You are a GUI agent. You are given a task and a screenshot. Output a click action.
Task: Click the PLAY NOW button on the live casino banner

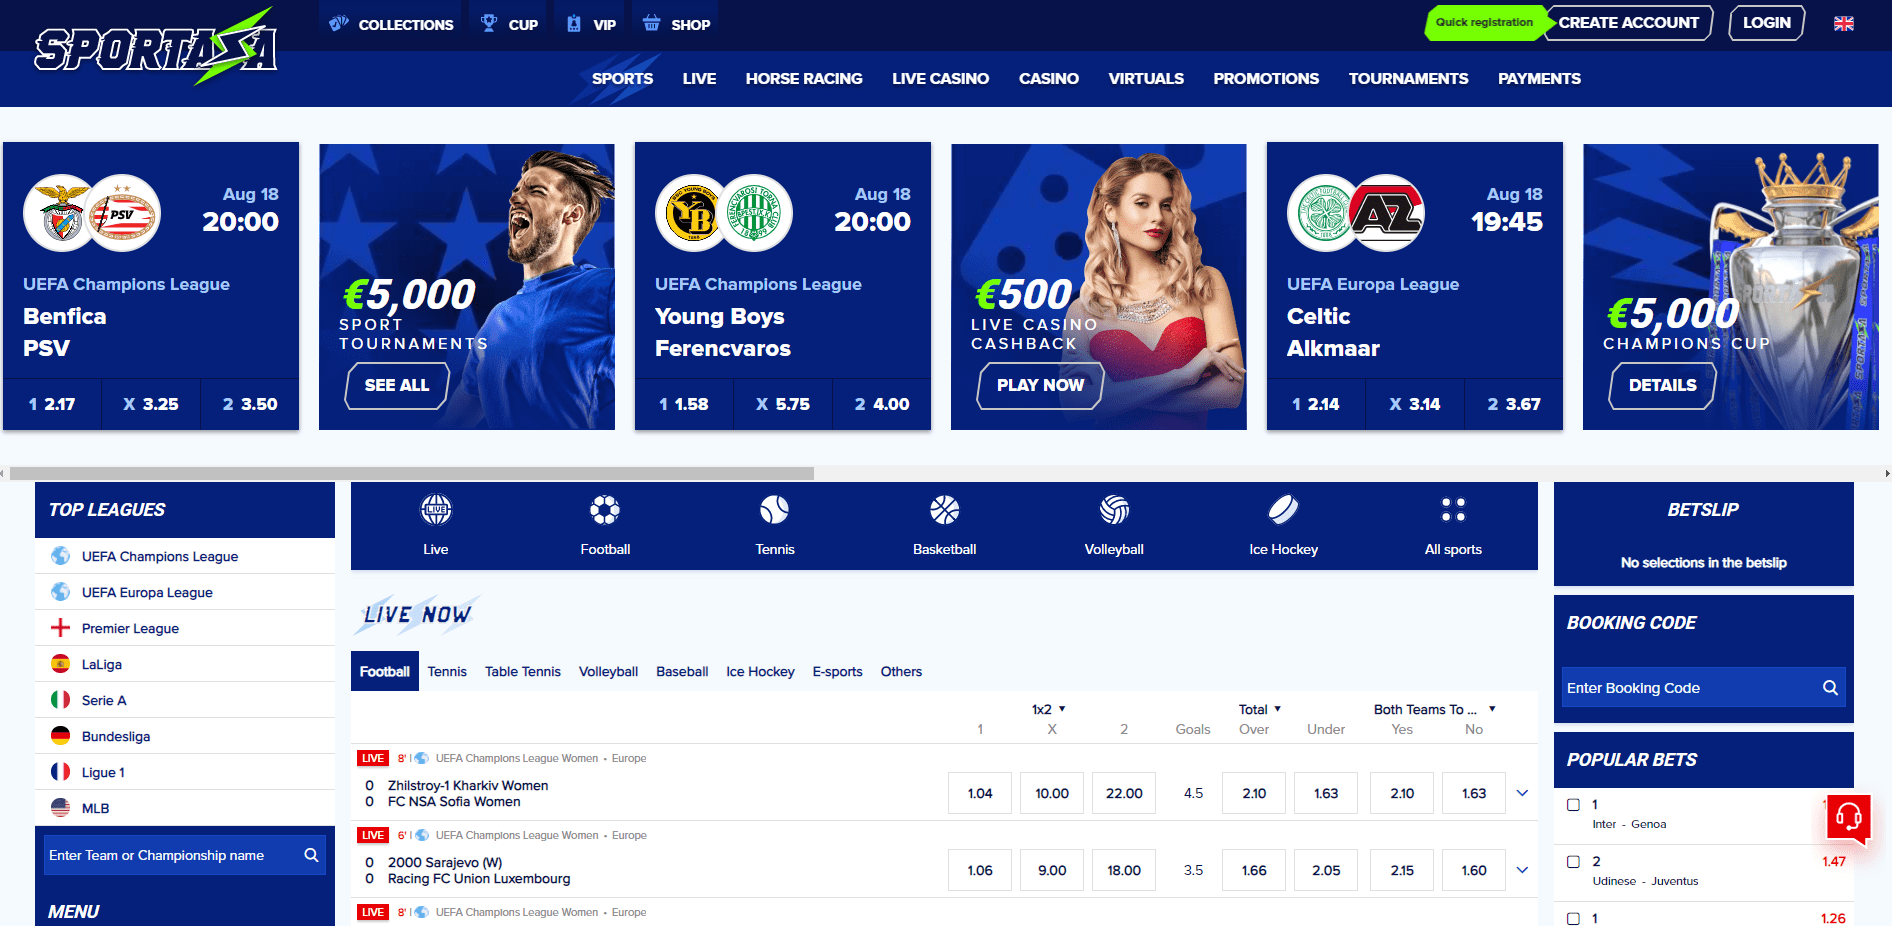1040,386
